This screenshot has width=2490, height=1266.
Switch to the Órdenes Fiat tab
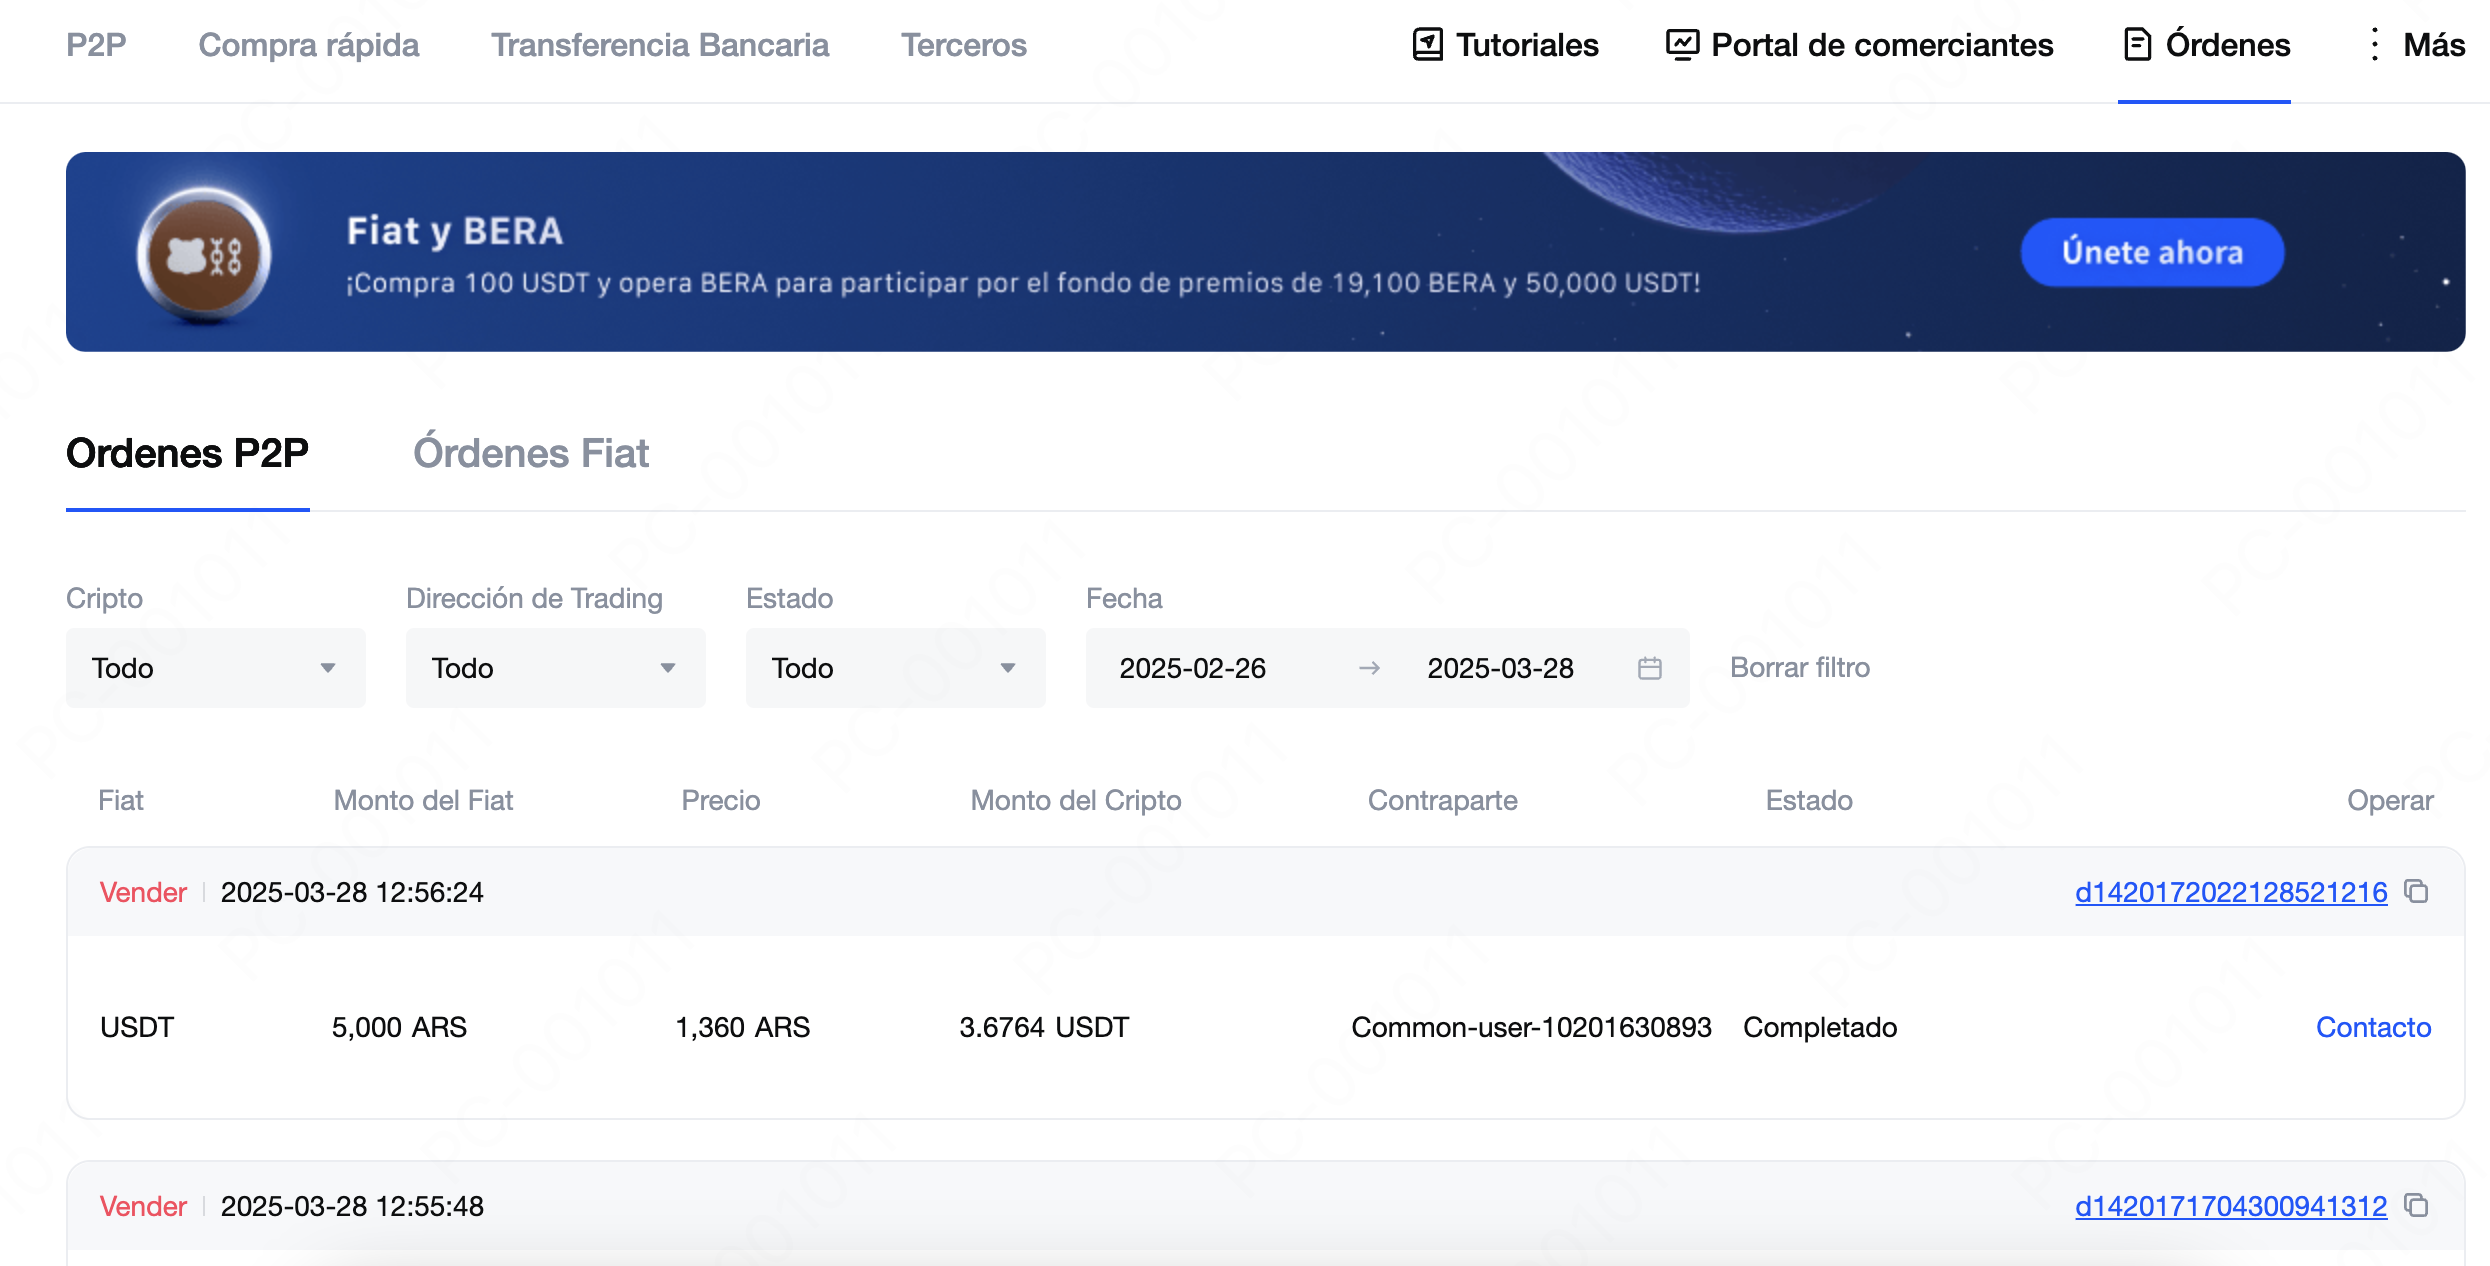click(x=531, y=454)
